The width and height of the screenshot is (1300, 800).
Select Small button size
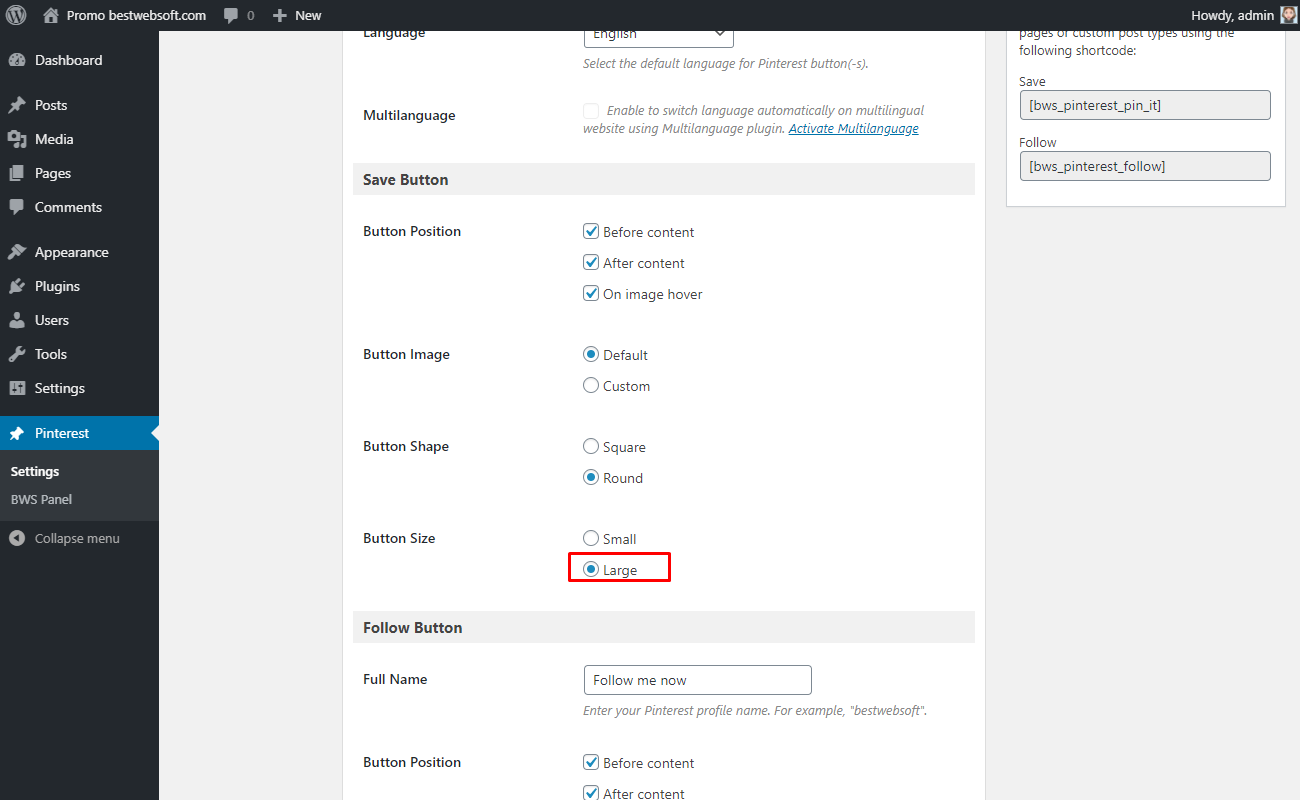(x=591, y=539)
